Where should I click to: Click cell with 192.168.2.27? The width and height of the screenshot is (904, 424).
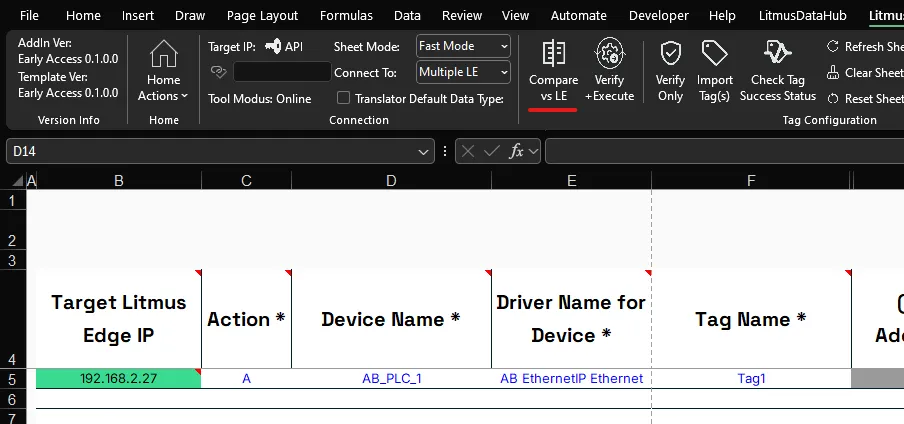tap(119, 378)
